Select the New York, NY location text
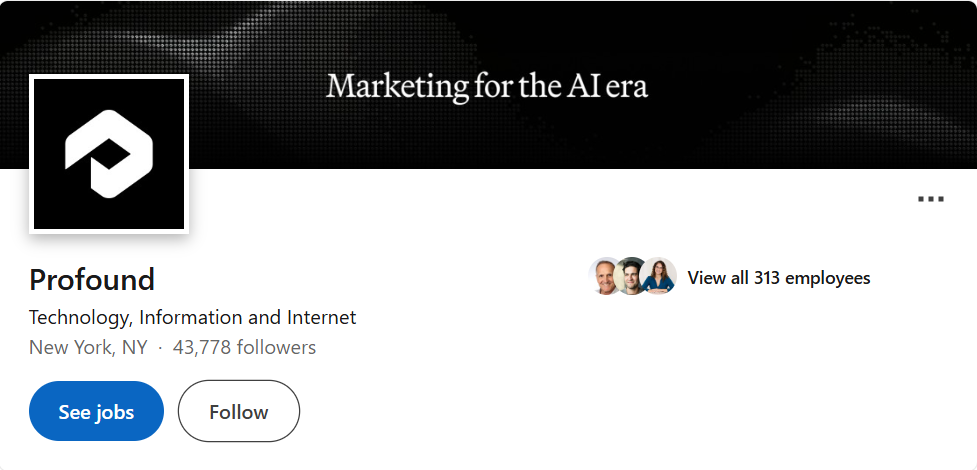 point(88,347)
